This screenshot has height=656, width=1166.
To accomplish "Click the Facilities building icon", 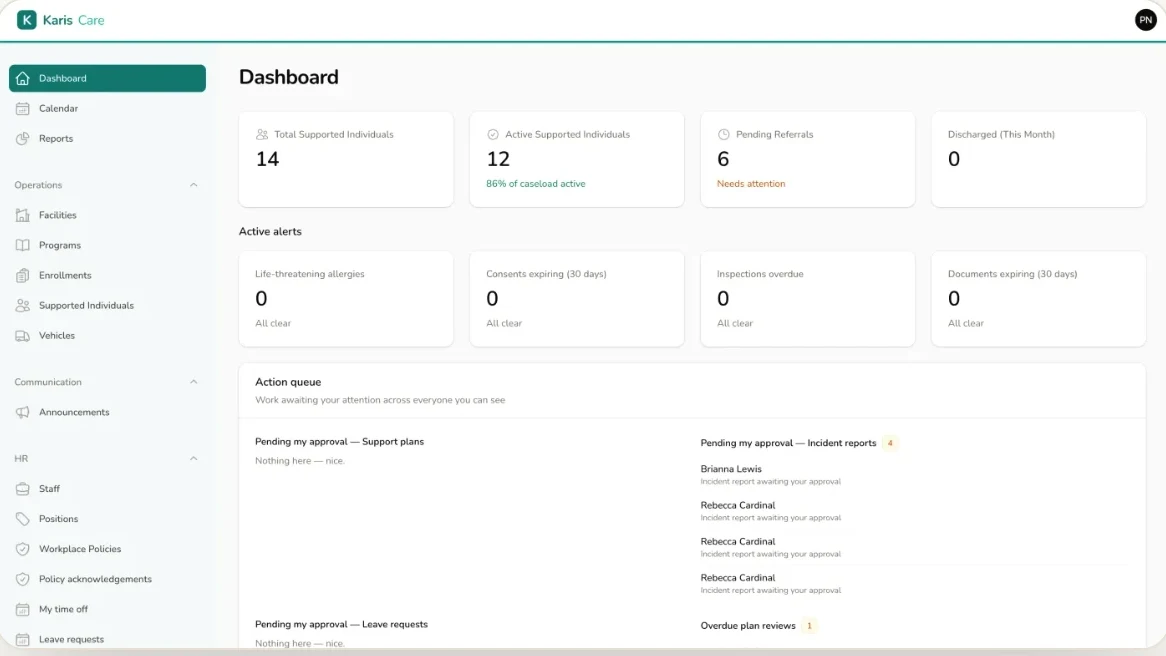I will pyautogui.click(x=23, y=215).
